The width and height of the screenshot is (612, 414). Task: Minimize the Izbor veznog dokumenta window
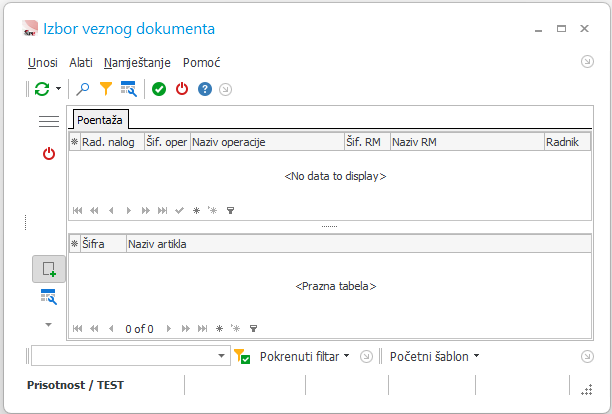(x=539, y=30)
